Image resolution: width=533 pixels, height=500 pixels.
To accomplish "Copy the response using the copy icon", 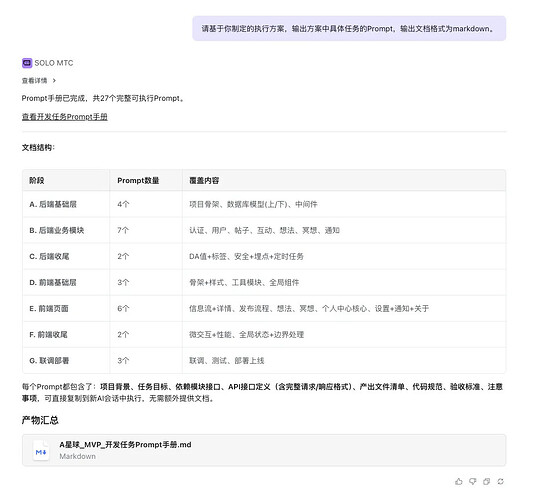I will [486, 481].
